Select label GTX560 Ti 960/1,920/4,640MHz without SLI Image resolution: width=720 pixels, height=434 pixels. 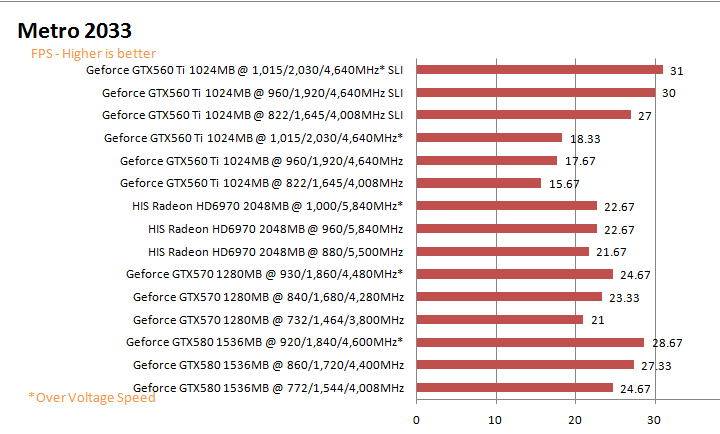[261, 161]
